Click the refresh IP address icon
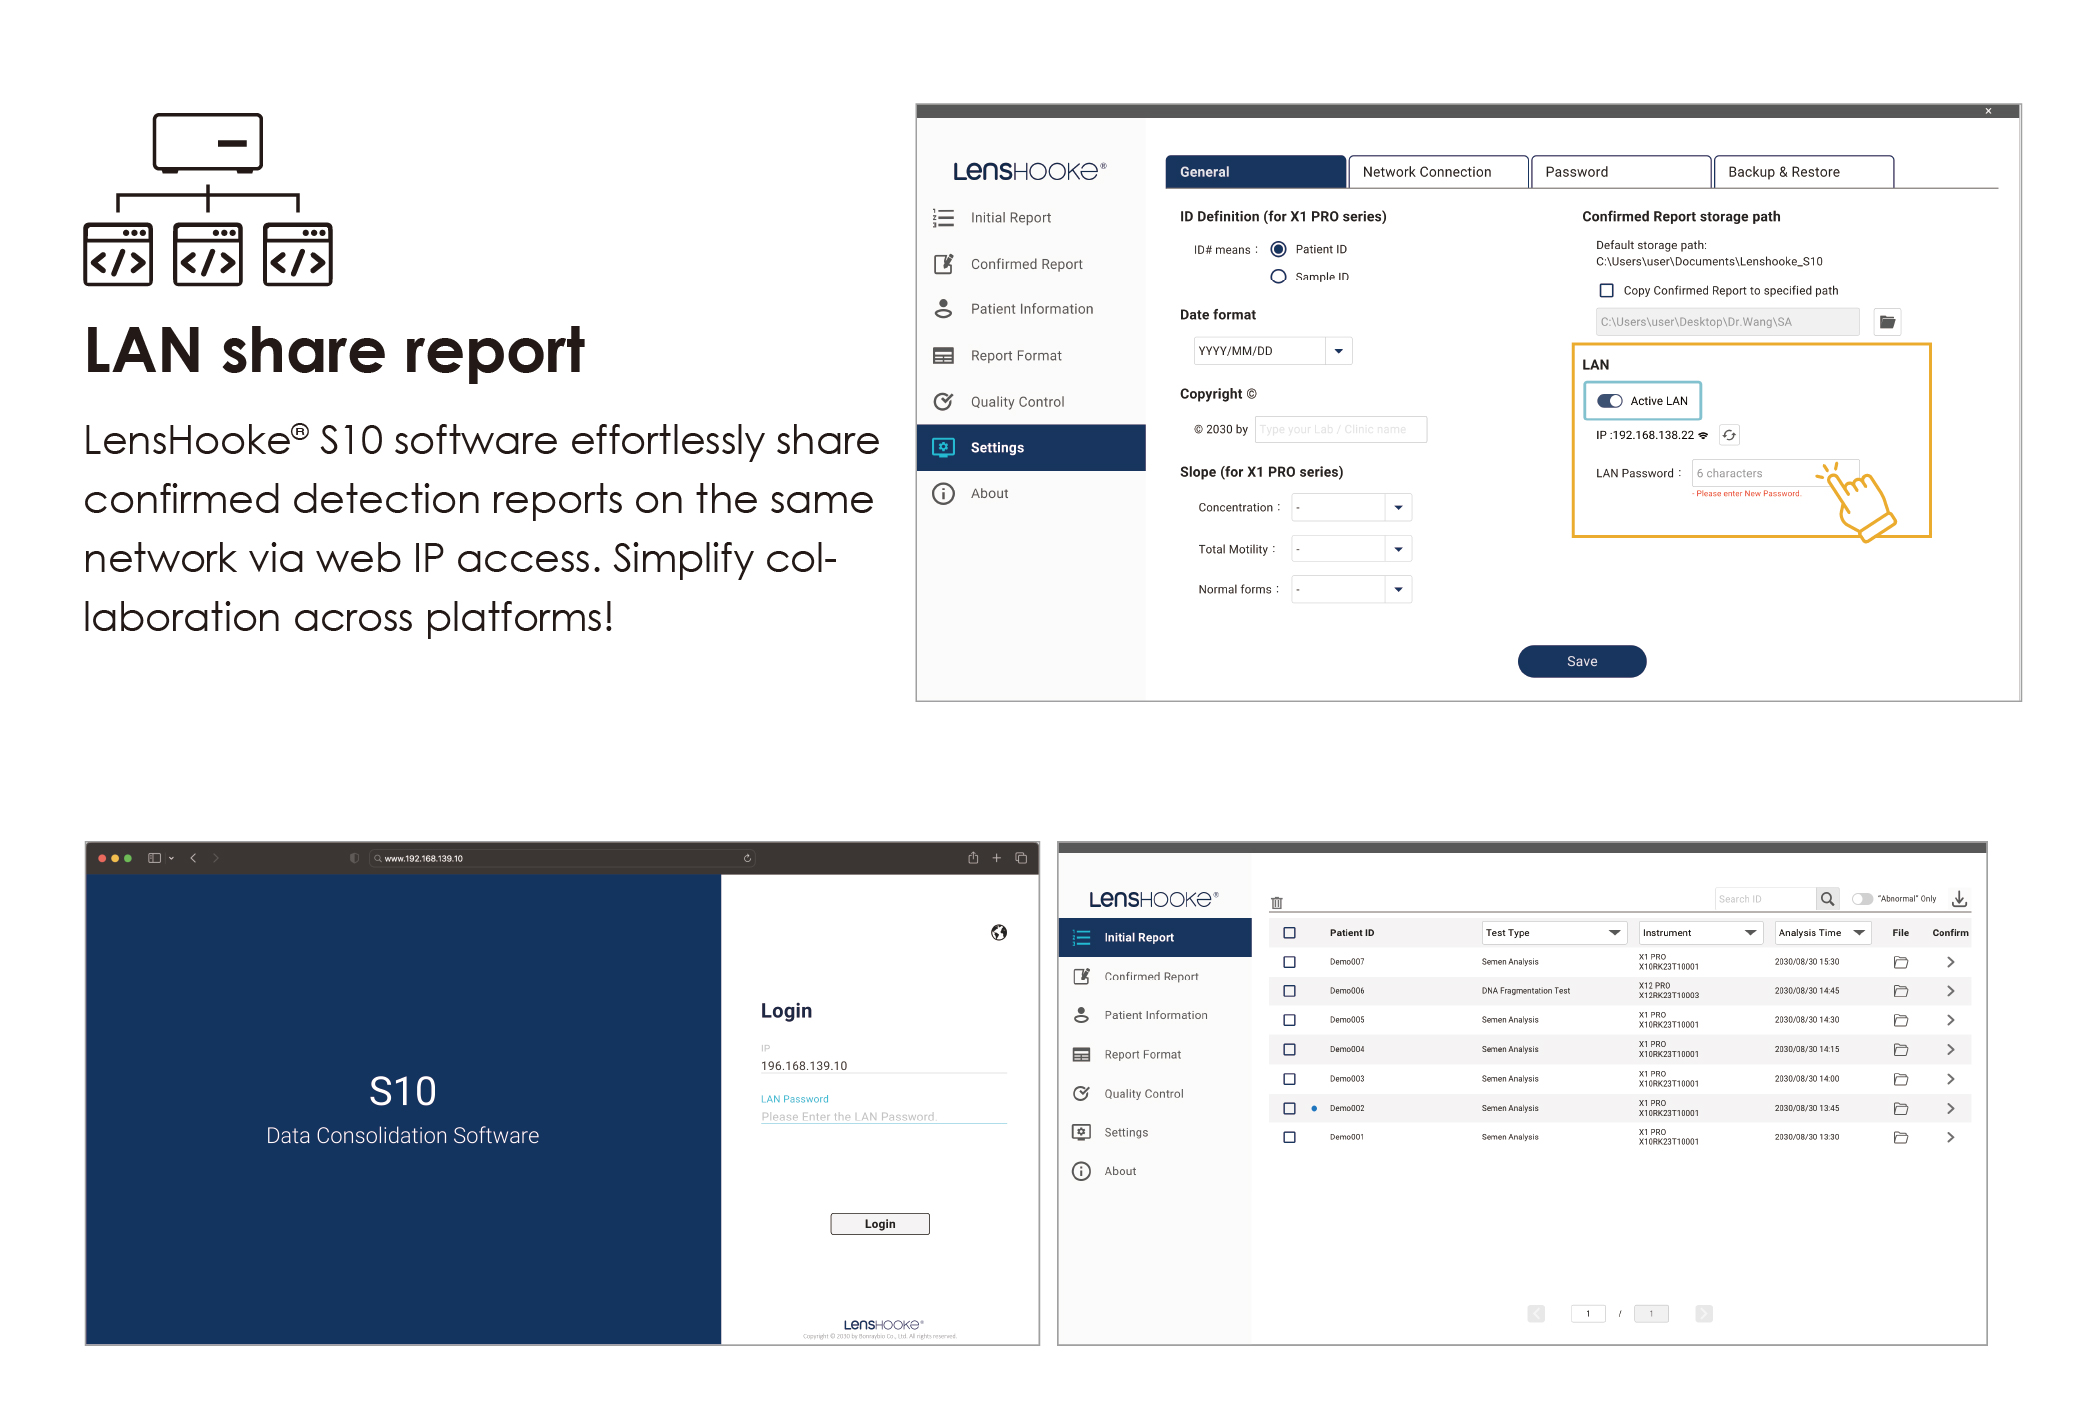Screen dimensions: 2082x1401 tap(1729, 435)
